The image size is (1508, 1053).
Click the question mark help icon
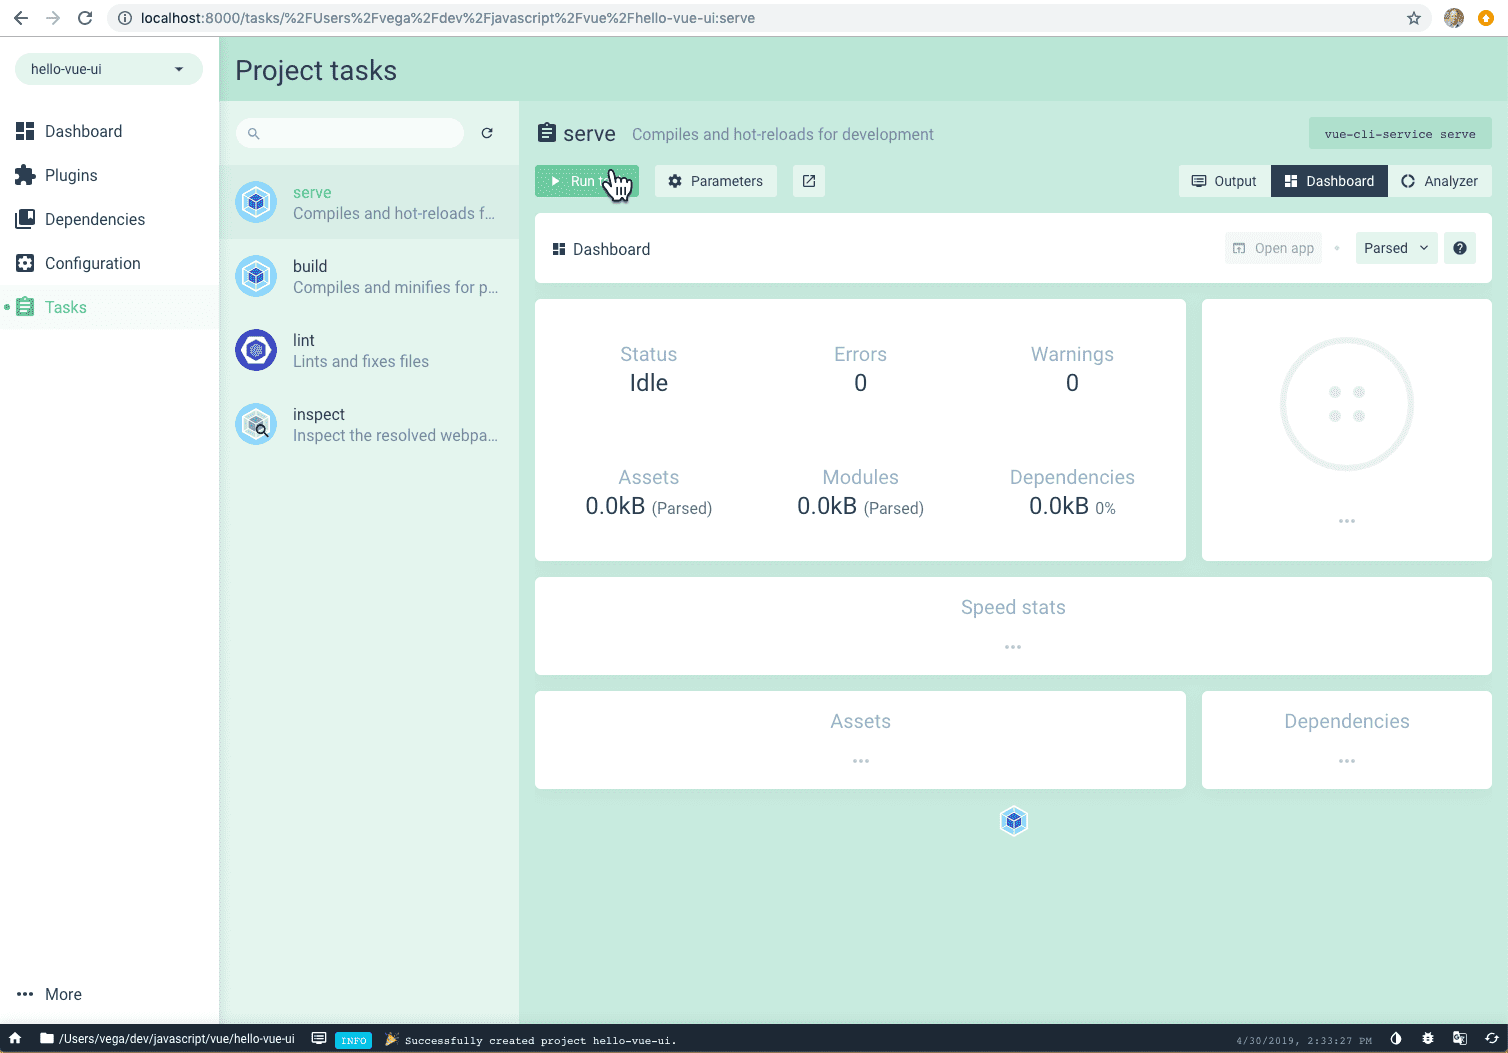pyautogui.click(x=1460, y=248)
